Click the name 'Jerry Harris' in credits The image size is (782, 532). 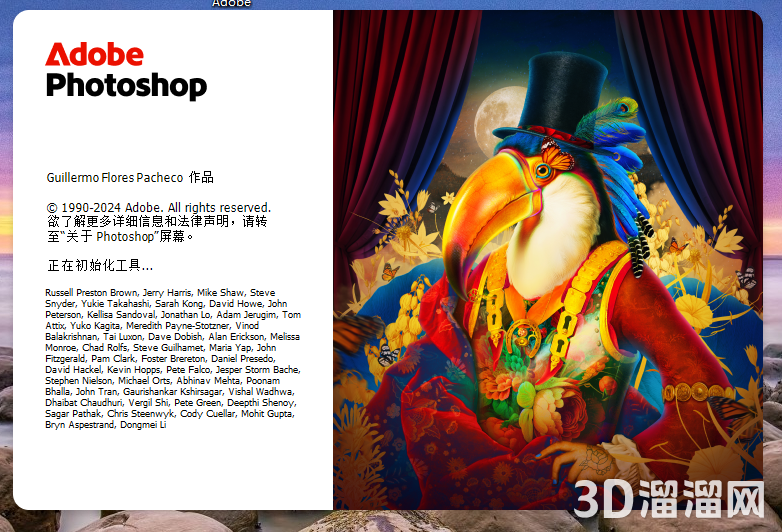coord(166,293)
